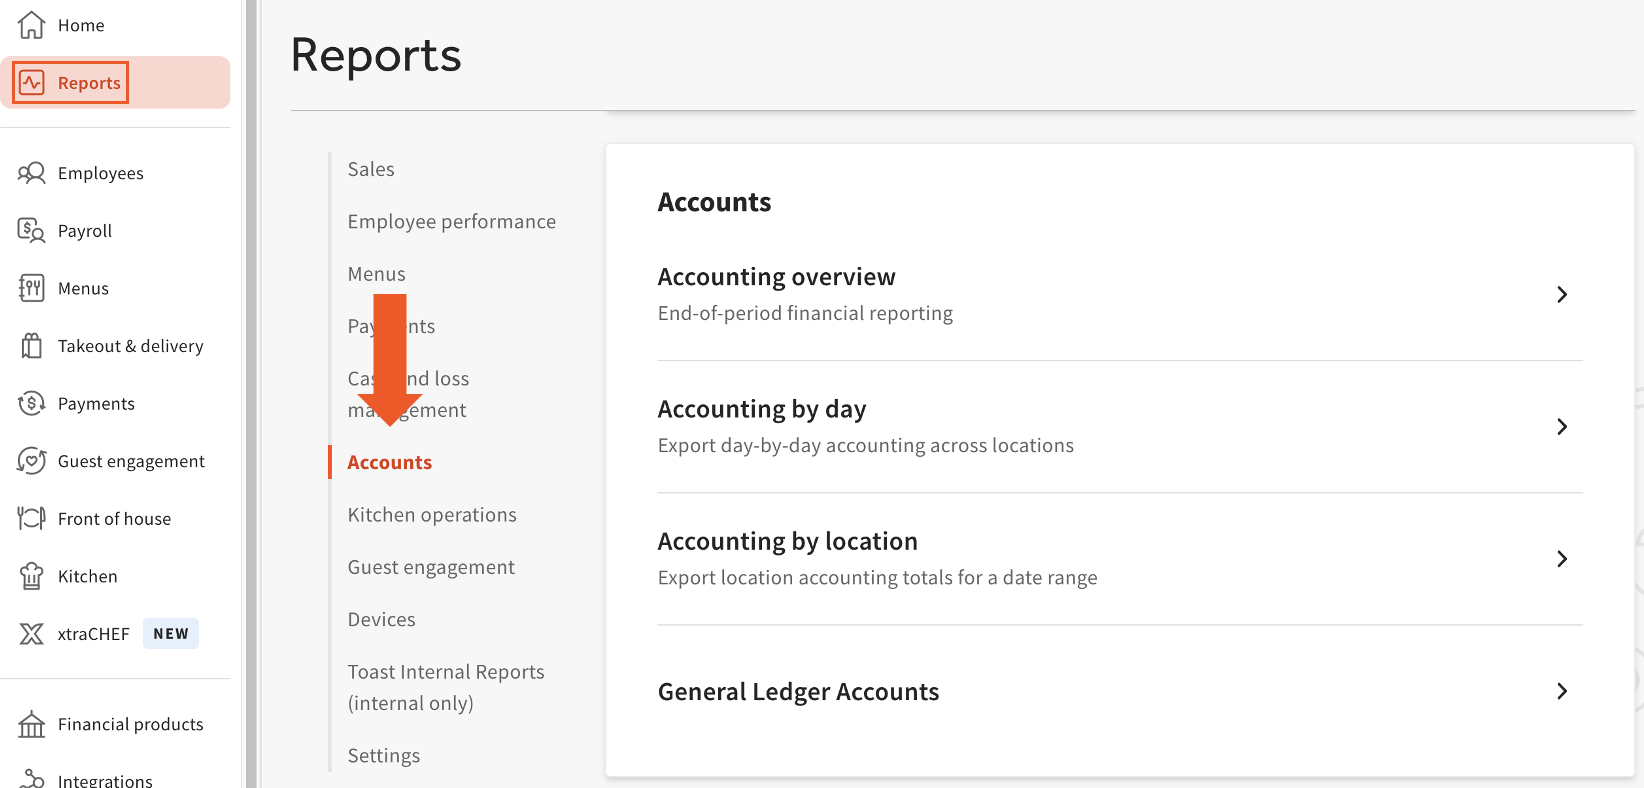Open Toast Internal Reports (internal only)
This screenshot has height=788, width=1644.
[446, 687]
